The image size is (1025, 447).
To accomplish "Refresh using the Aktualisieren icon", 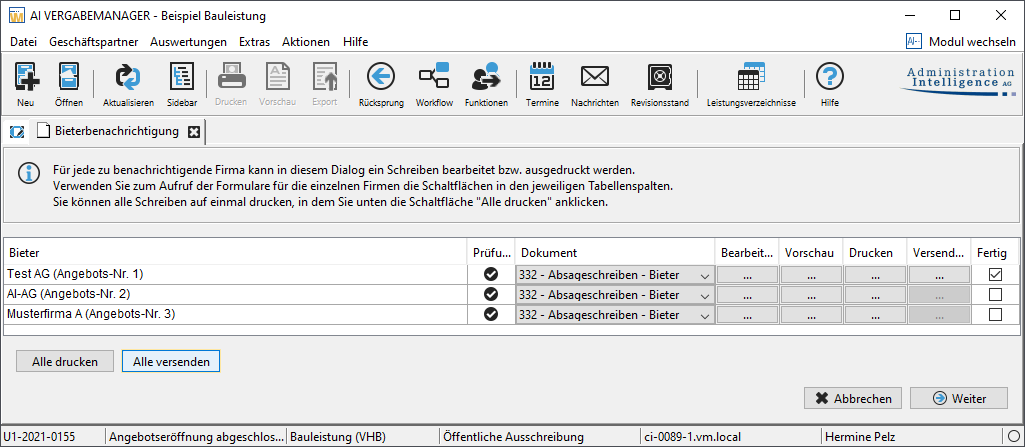I will pyautogui.click(x=128, y=78).
